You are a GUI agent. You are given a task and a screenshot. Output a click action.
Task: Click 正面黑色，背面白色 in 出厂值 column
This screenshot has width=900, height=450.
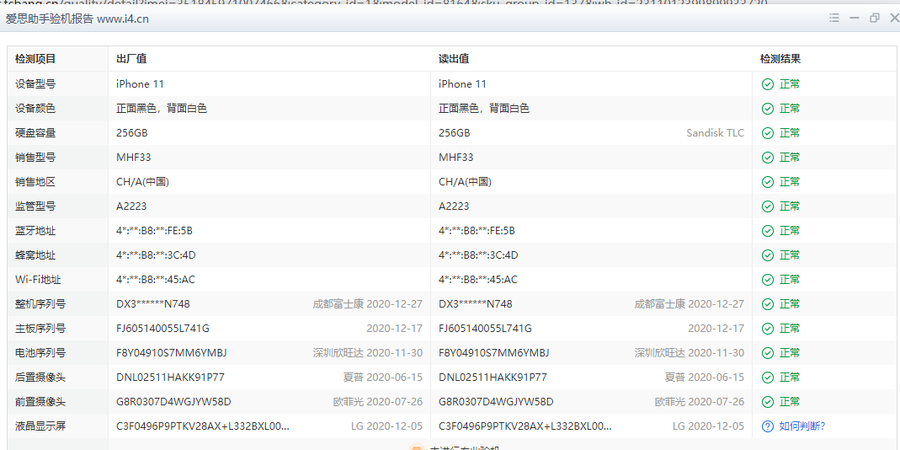(x=161, y=108)
